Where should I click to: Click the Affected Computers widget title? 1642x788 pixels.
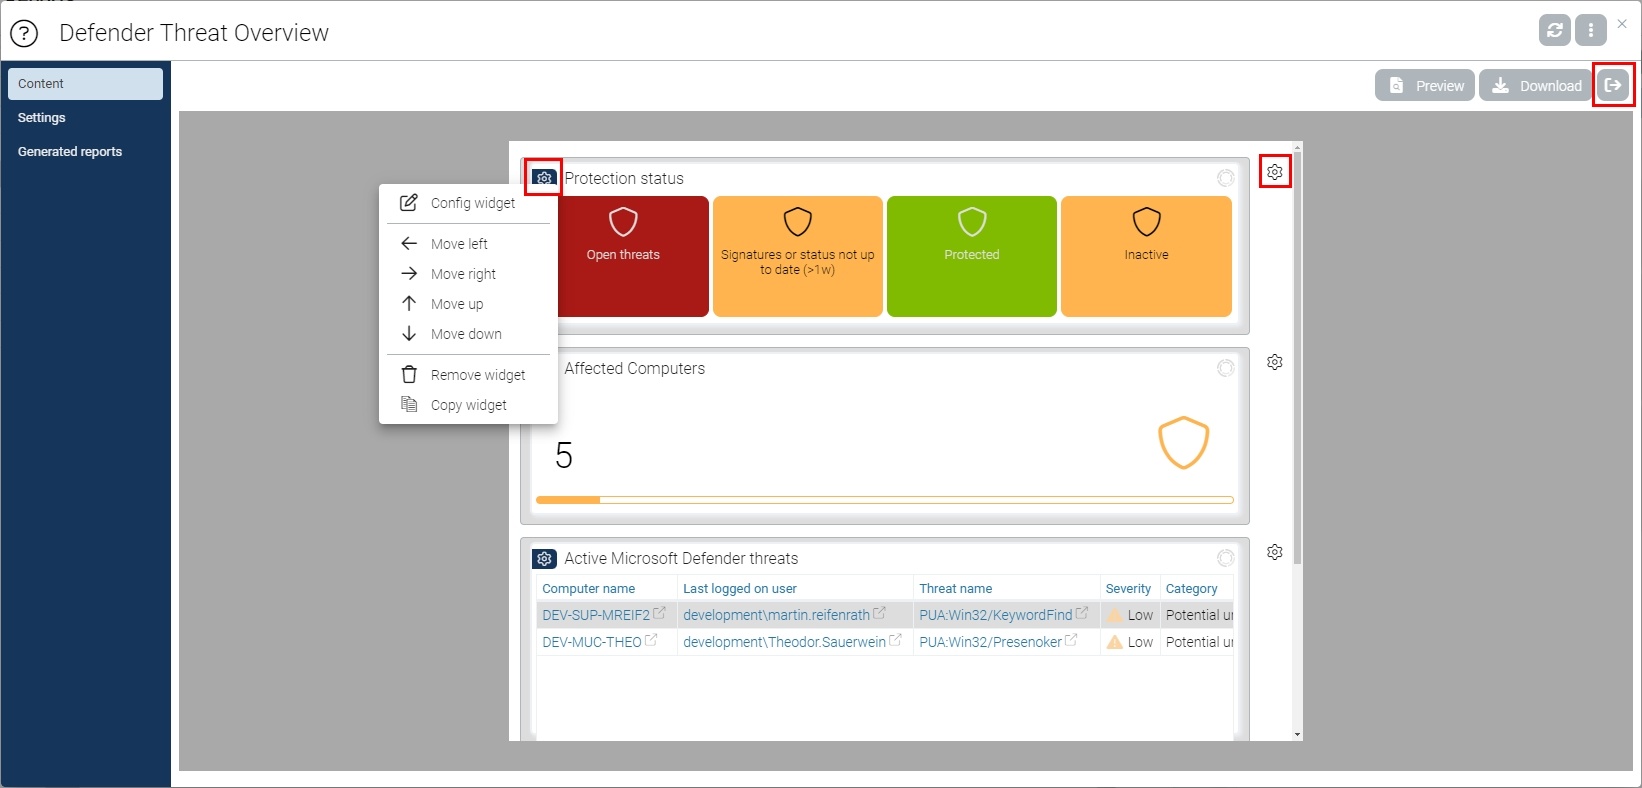(x=635, y=368)
